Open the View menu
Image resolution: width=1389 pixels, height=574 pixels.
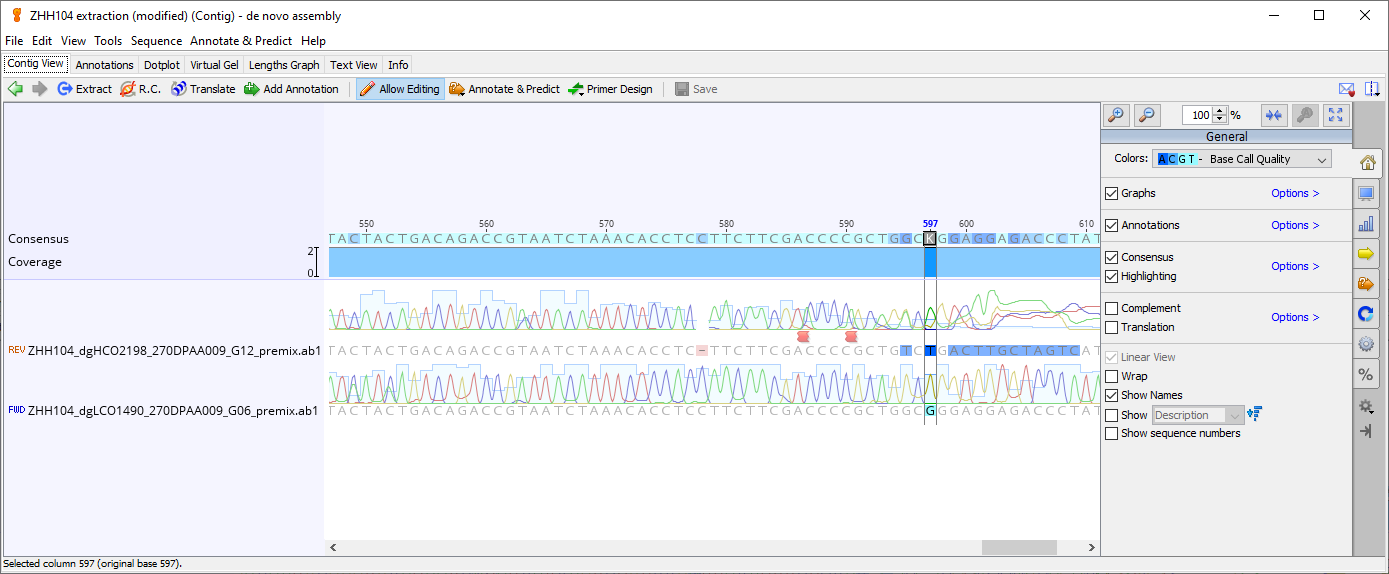click(73, 41)
